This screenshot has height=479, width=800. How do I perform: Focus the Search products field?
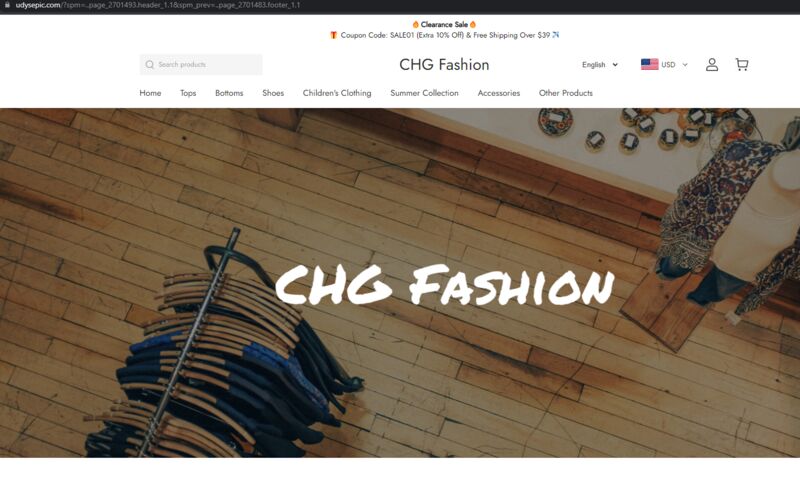click(x=201, y=65)
